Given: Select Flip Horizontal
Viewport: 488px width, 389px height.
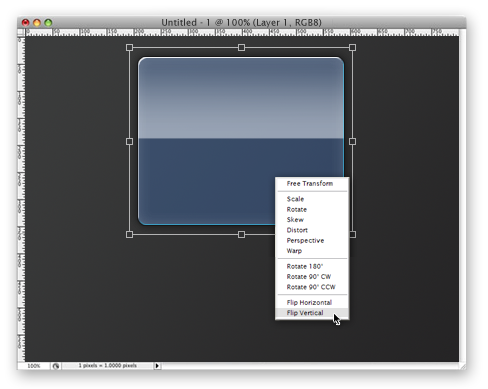Looking at the screenshot, I should point(312,302).
